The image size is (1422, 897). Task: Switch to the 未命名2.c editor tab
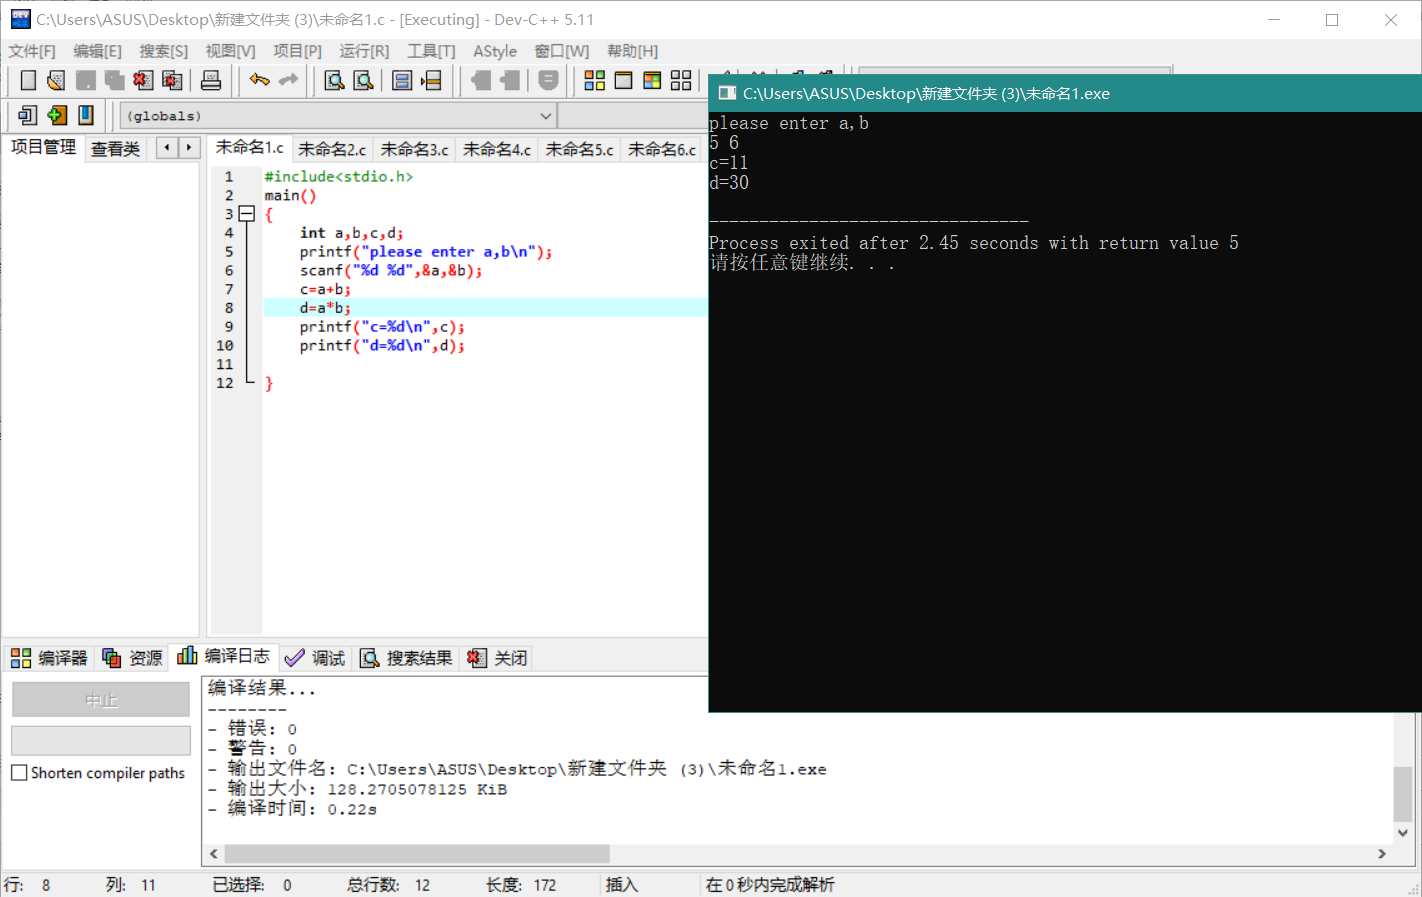pyautogui.click(x=332, y=150)
